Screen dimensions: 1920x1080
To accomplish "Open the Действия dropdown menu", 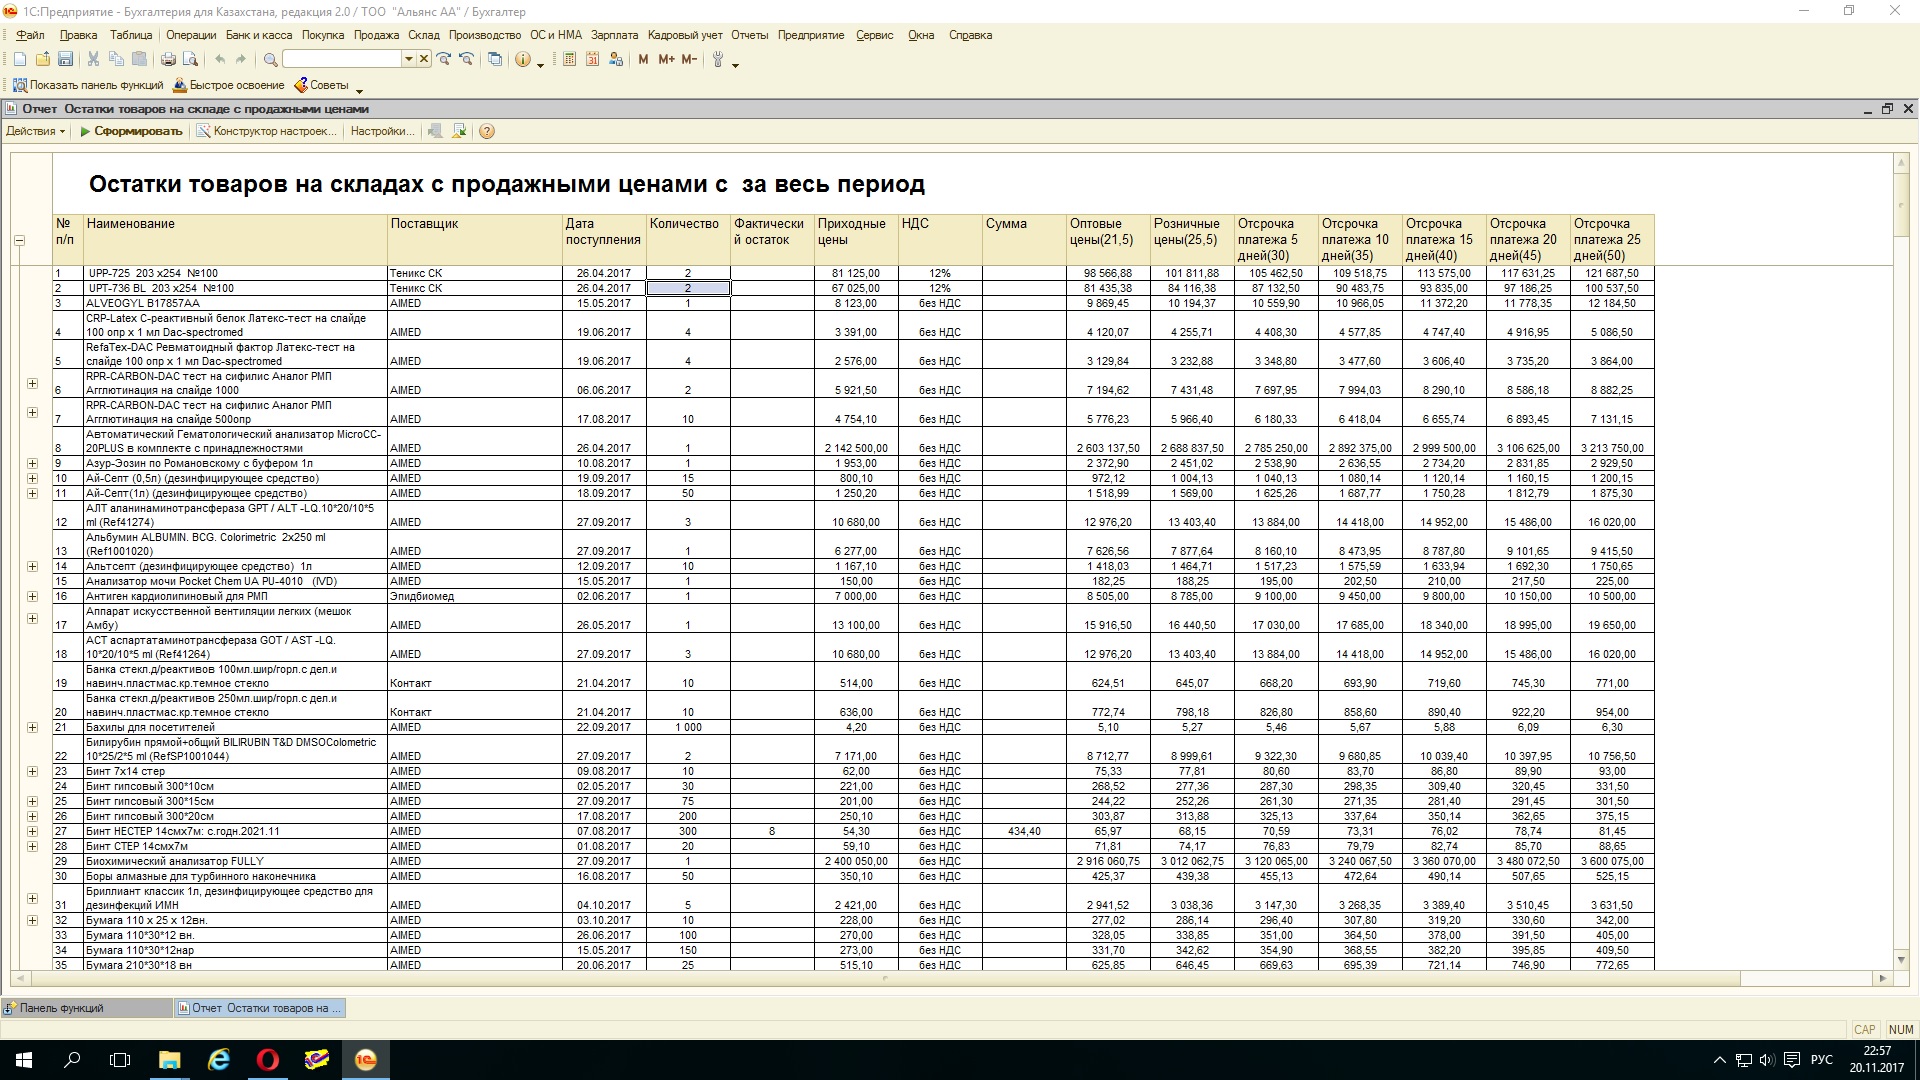I will tap(35, 131).
